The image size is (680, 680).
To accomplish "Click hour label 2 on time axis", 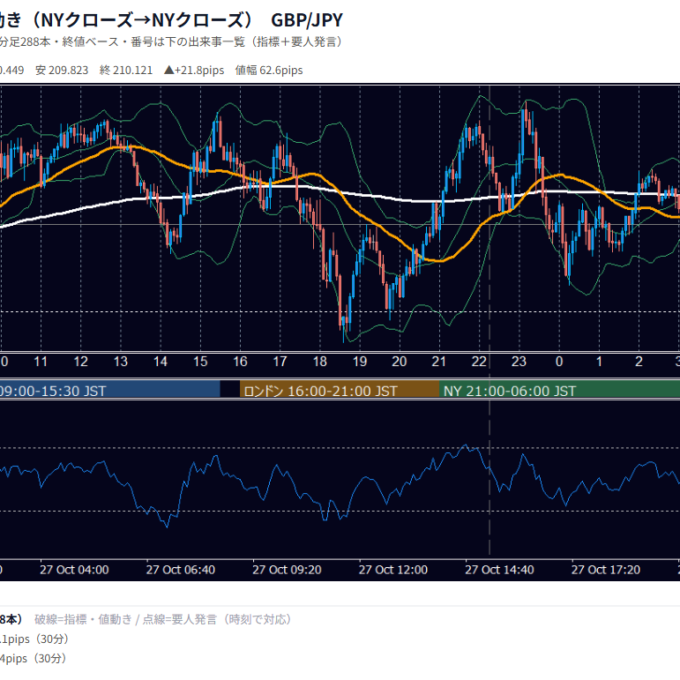I will (639, 361).
